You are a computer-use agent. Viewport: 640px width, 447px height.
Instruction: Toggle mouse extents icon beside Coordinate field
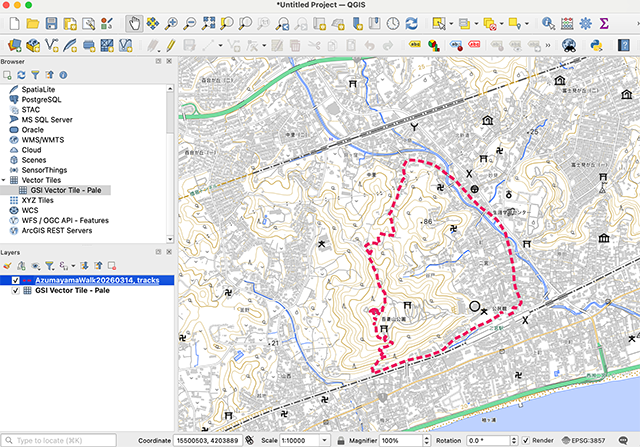249,440
